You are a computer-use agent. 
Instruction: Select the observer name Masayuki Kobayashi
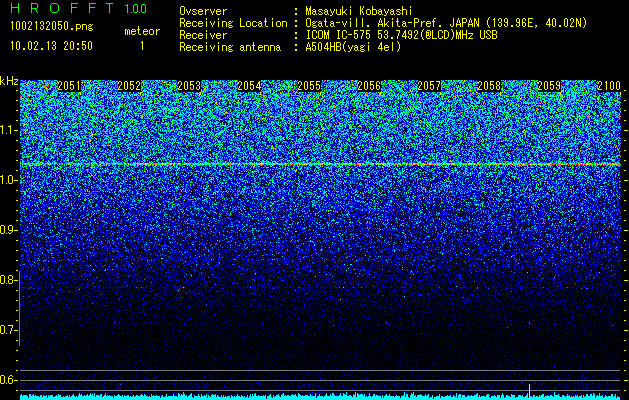(x=359, y=11)
